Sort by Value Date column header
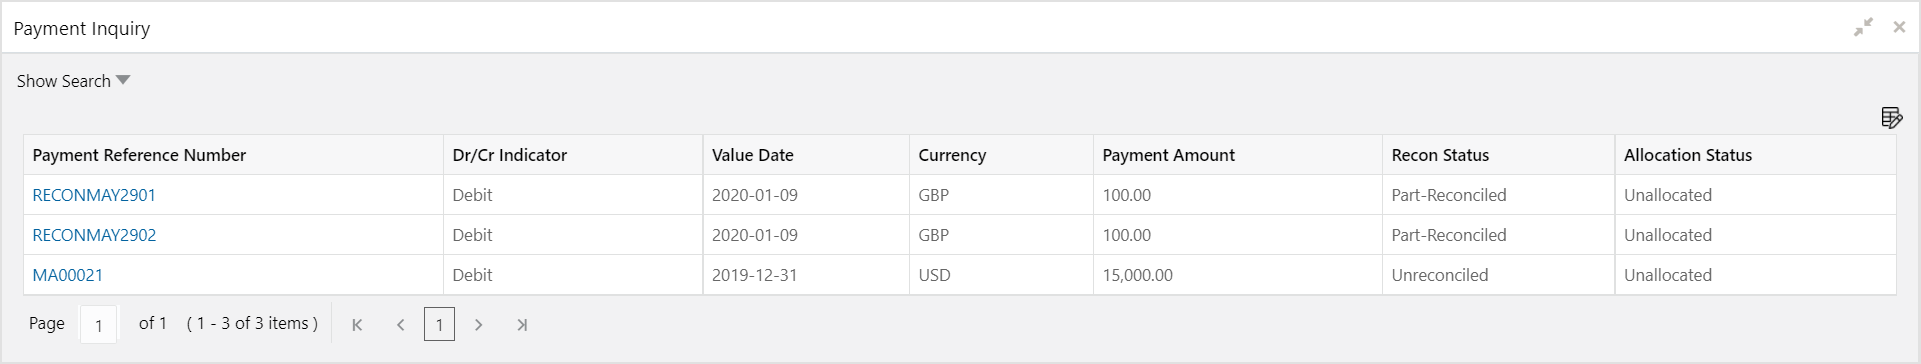The width and height of the screenshot is (1921, 364). pyautogui.click(x=753, y=155)
